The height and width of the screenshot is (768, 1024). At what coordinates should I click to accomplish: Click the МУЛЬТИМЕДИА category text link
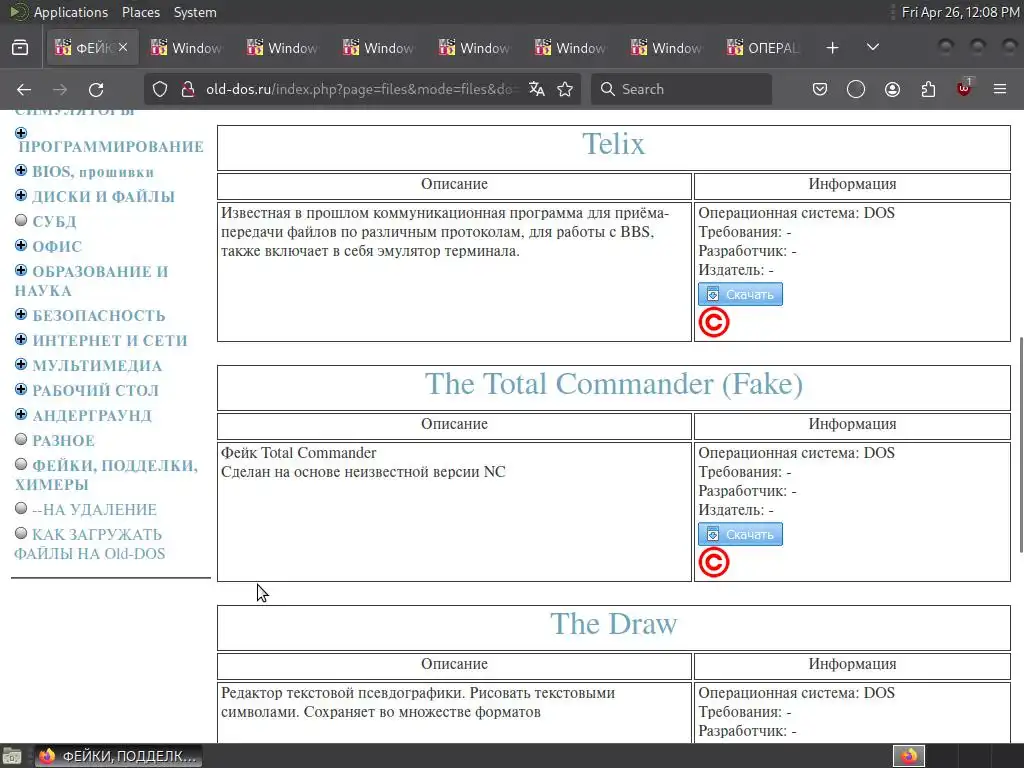pos(97,366)
